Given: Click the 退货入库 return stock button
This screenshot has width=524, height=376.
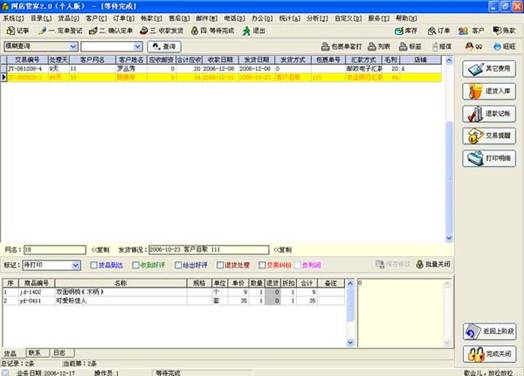Looking at the screenshot, I should [x=489, y=91].
